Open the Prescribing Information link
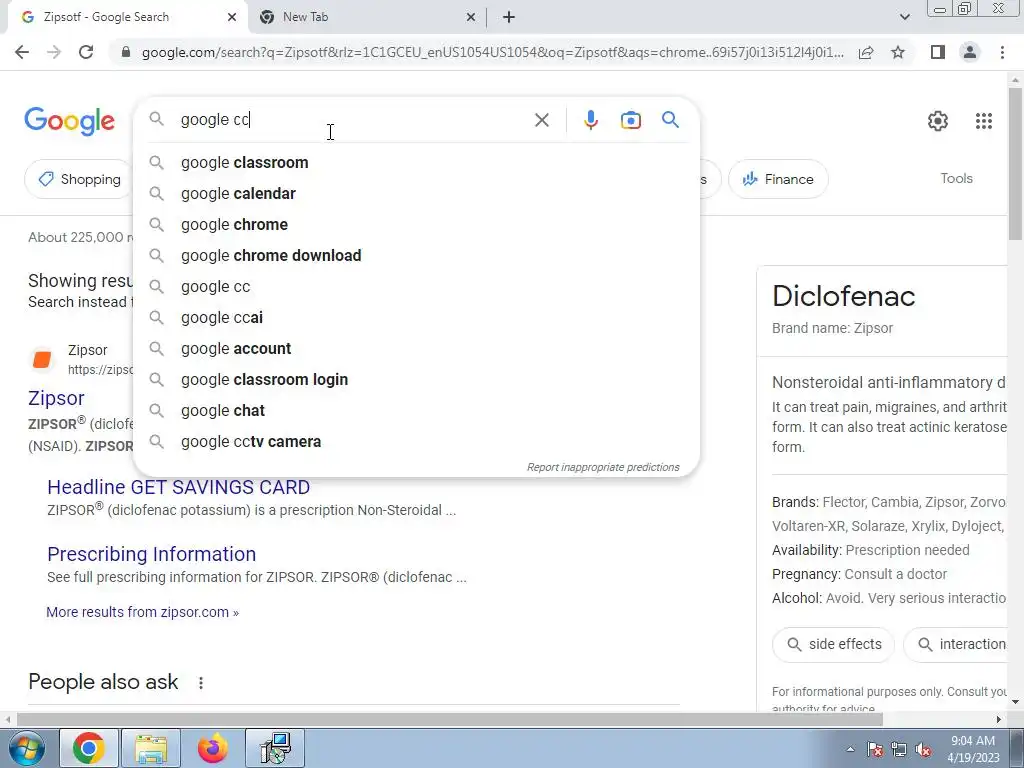 [152, 554]
